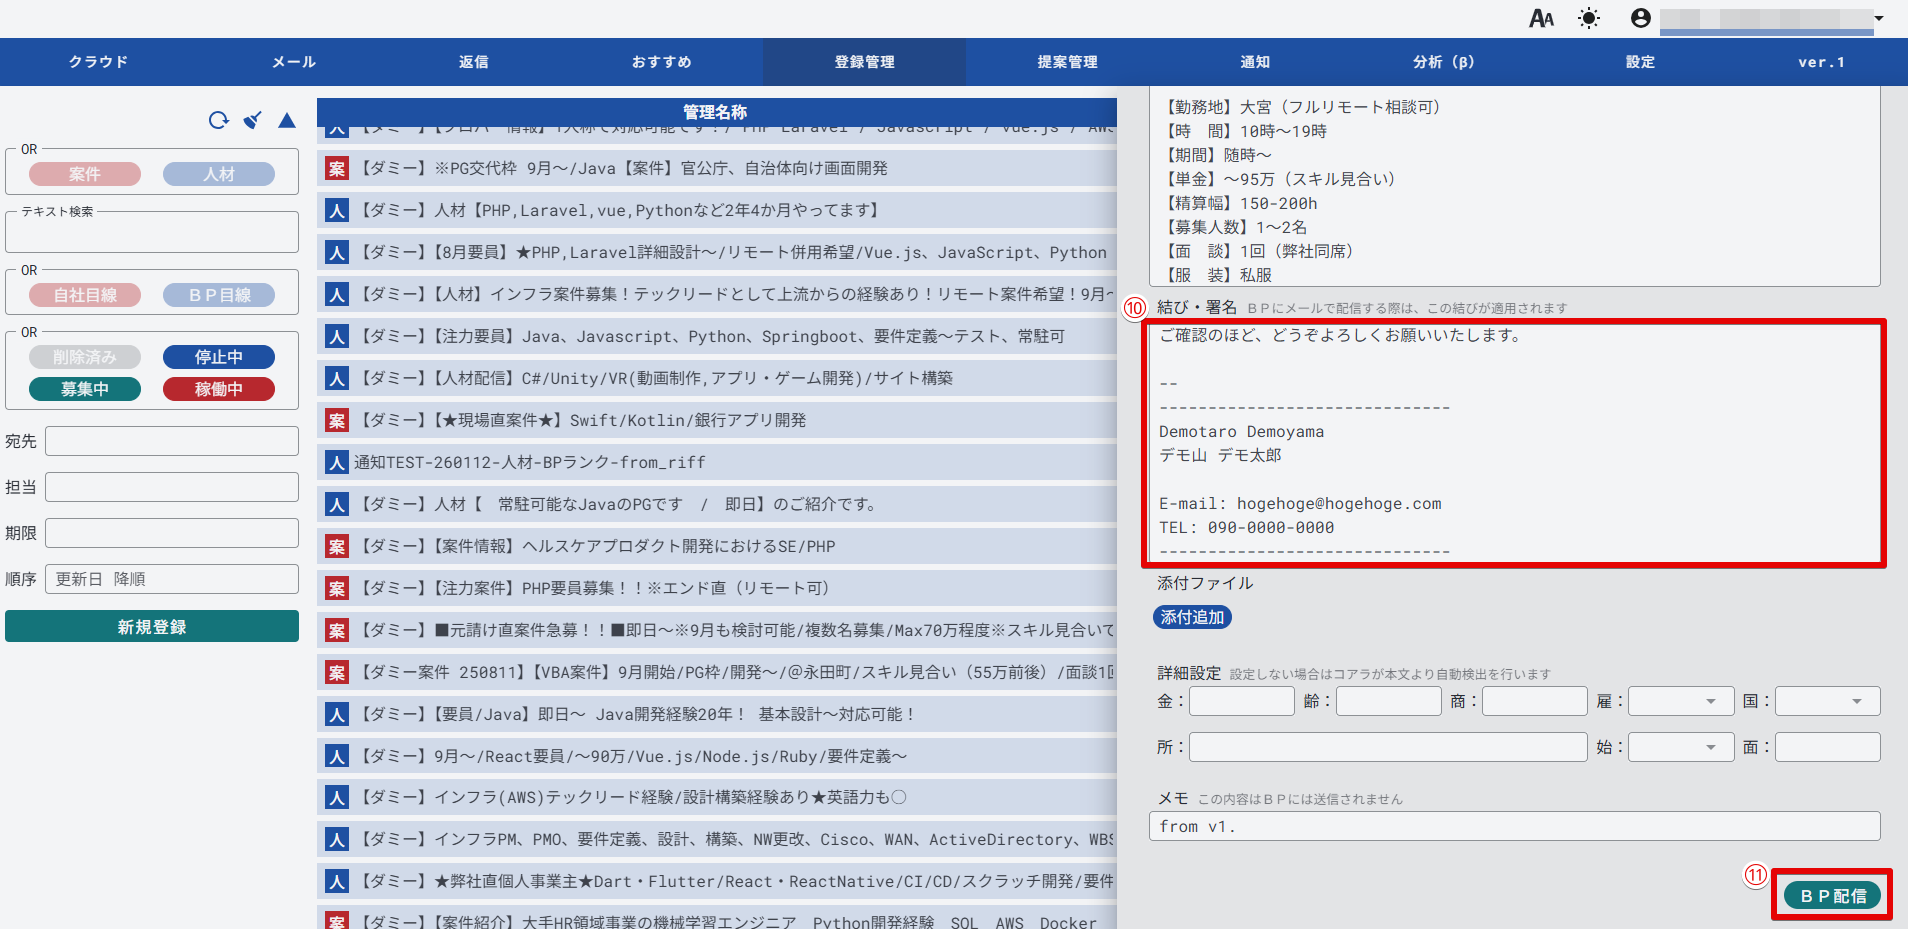
Task: Open the 国 dropdown in 詳細設定
Action: click(1827, 702)
